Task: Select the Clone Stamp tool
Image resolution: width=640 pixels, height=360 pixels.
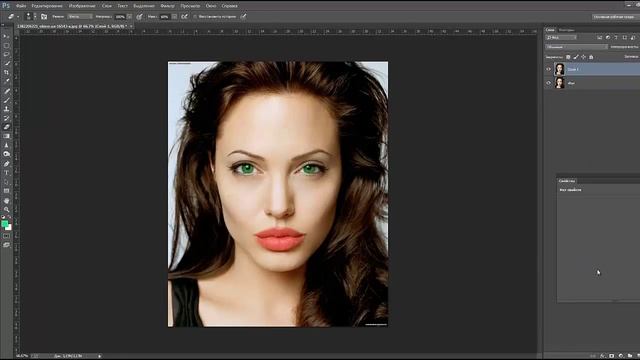Action: tap(7, 109)
